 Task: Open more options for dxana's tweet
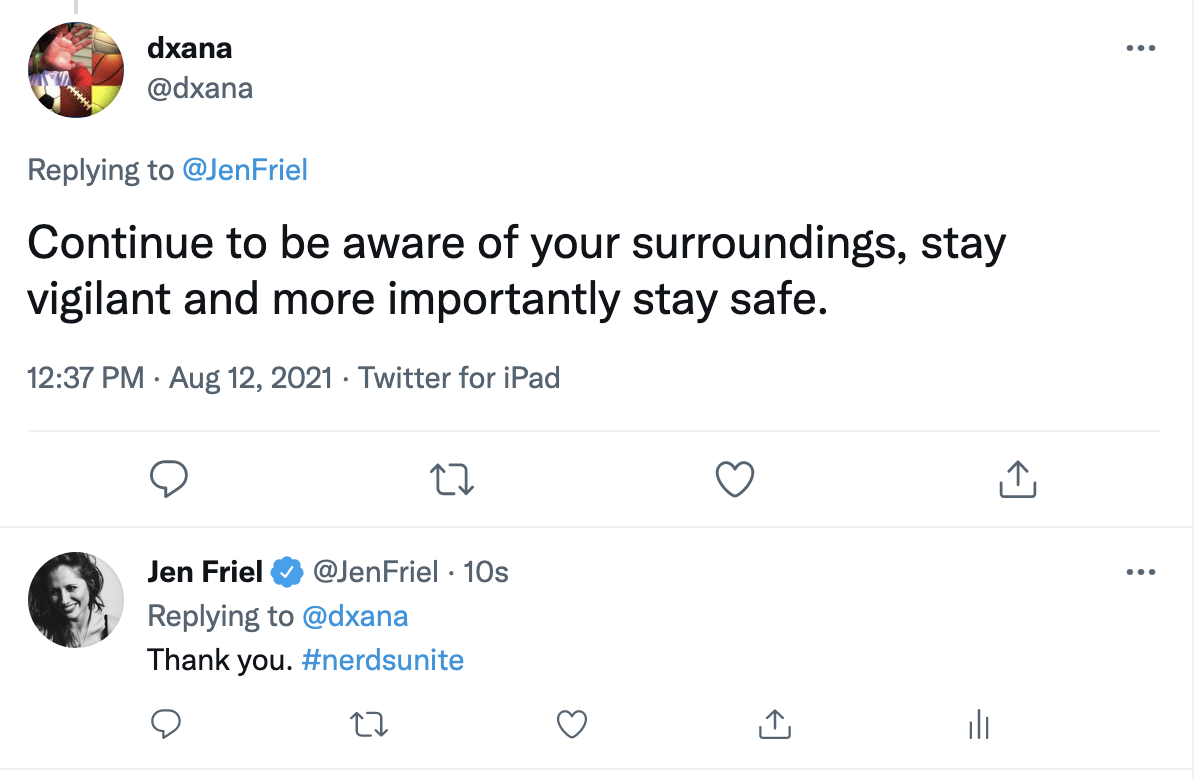tap(1140, 48)
